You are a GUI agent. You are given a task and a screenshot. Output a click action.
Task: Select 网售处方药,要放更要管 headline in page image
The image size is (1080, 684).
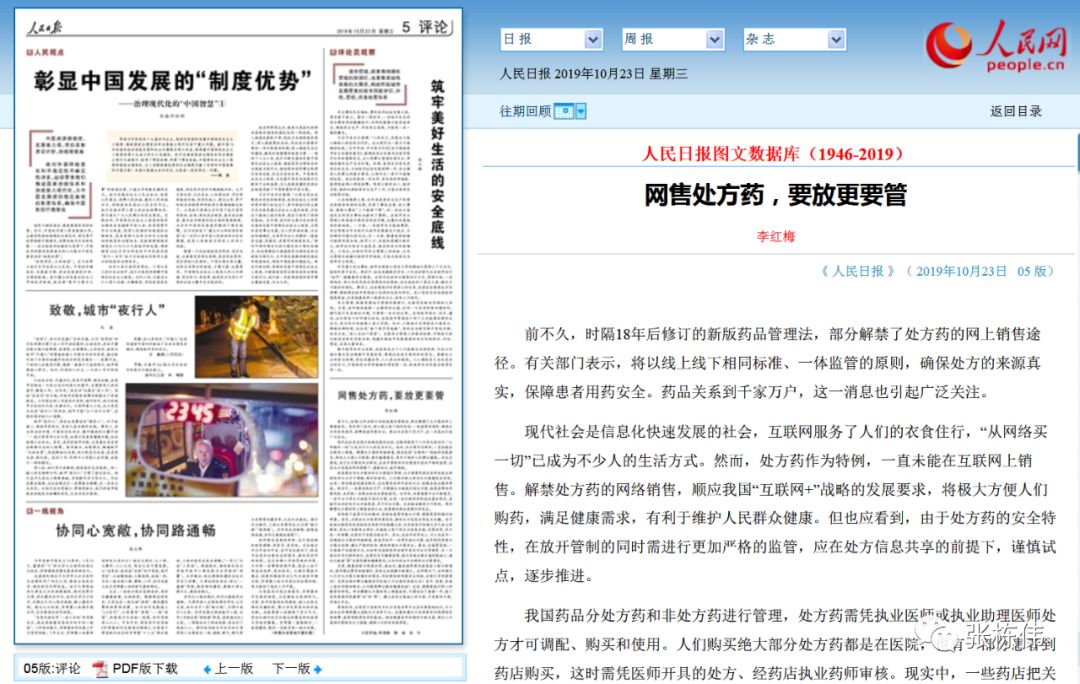coord(391,395)
